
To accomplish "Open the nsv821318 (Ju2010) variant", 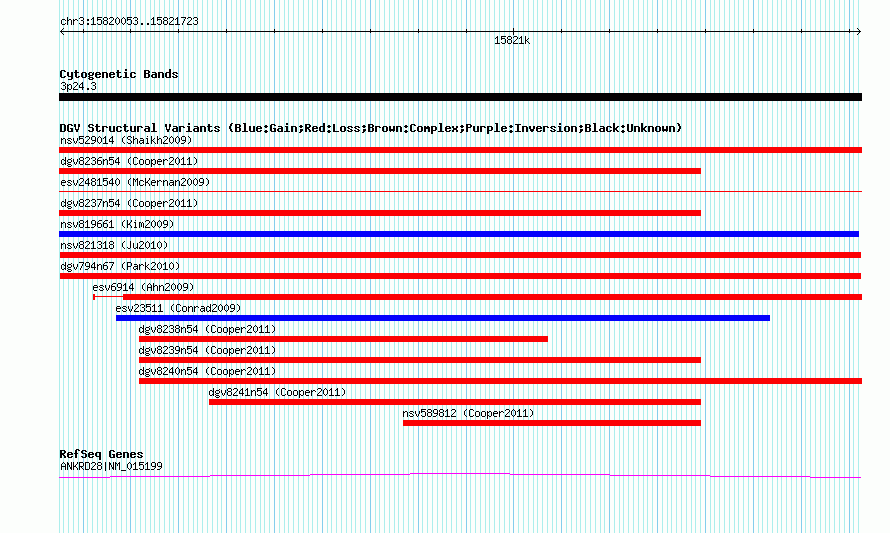I will pos(114,245).
